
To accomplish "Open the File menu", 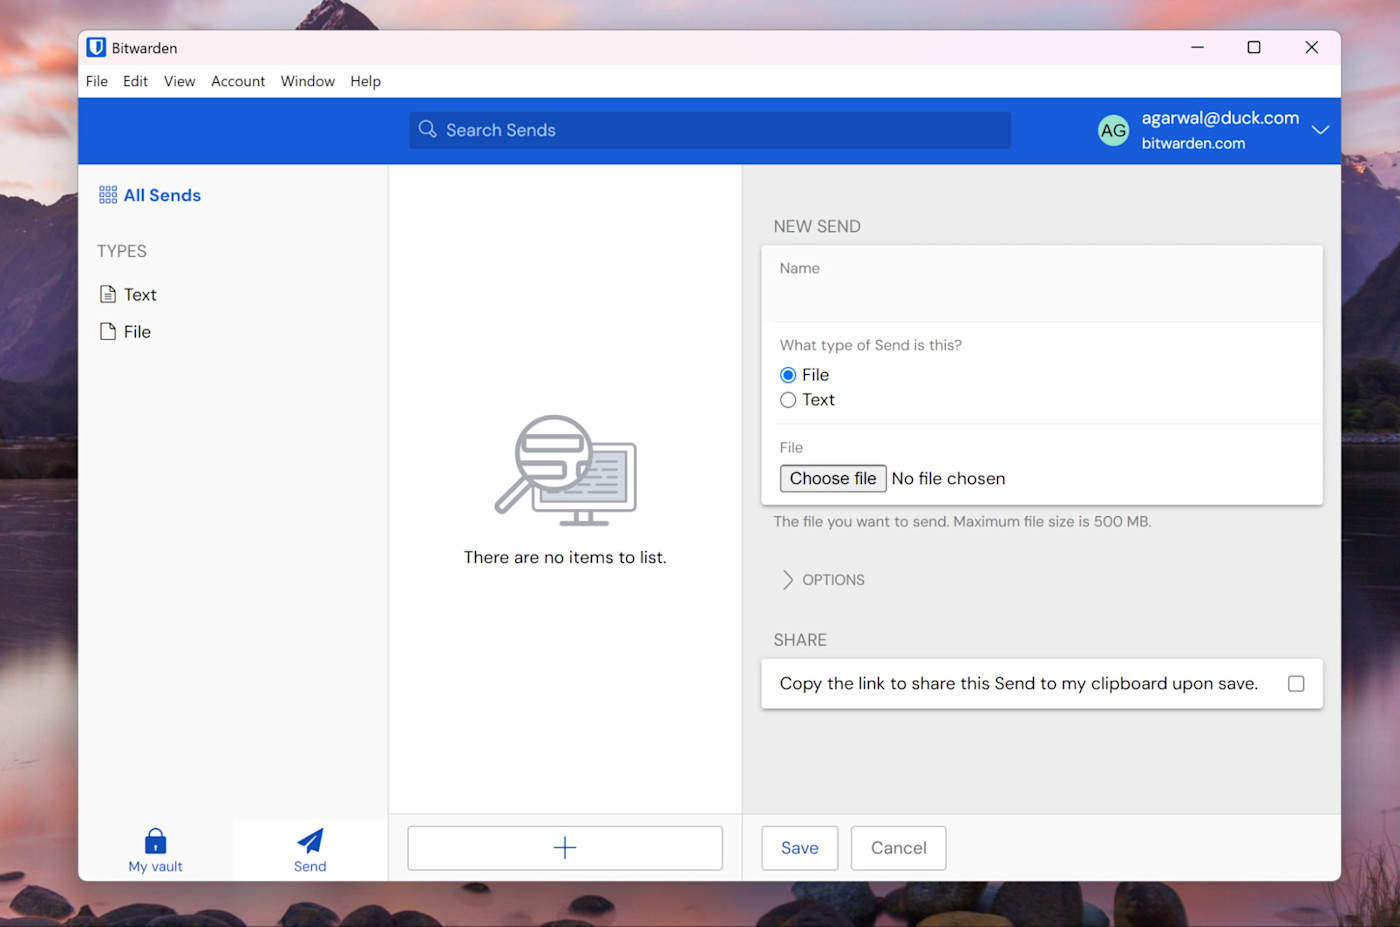I will pyautogui.click(x=97, y=81).
